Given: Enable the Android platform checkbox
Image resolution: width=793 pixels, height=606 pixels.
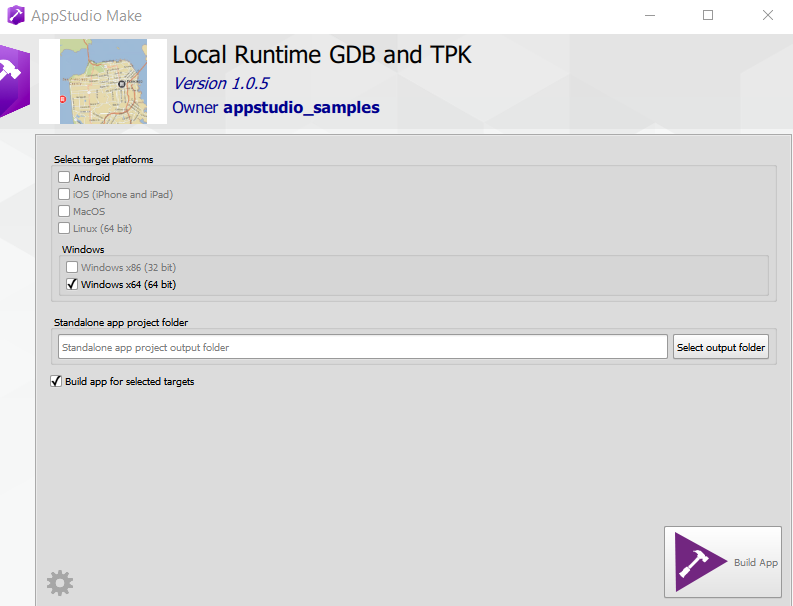Looking at the screenshot, I should point(64,177).
